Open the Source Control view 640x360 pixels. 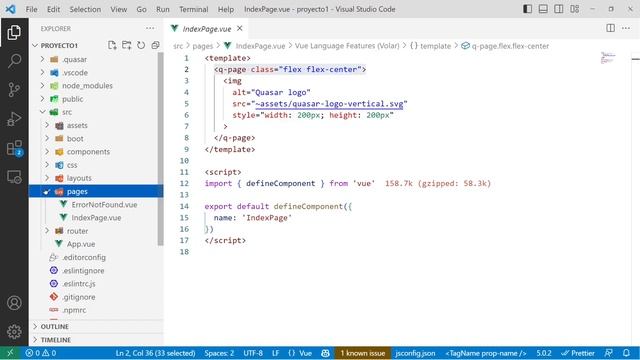pyautogui.click(x=14, y=90)
